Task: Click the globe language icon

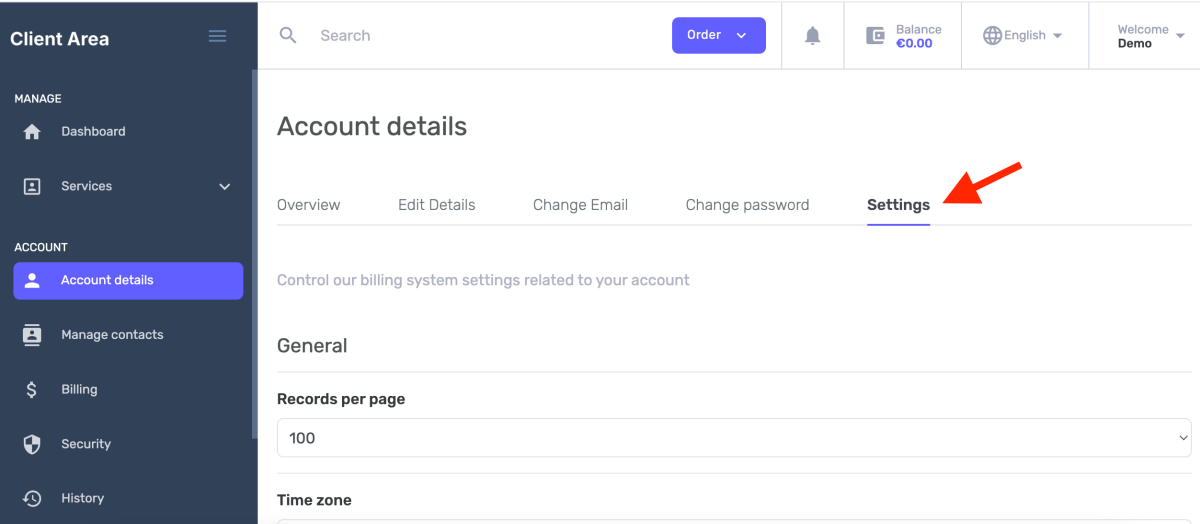Action: coord(992,35)
